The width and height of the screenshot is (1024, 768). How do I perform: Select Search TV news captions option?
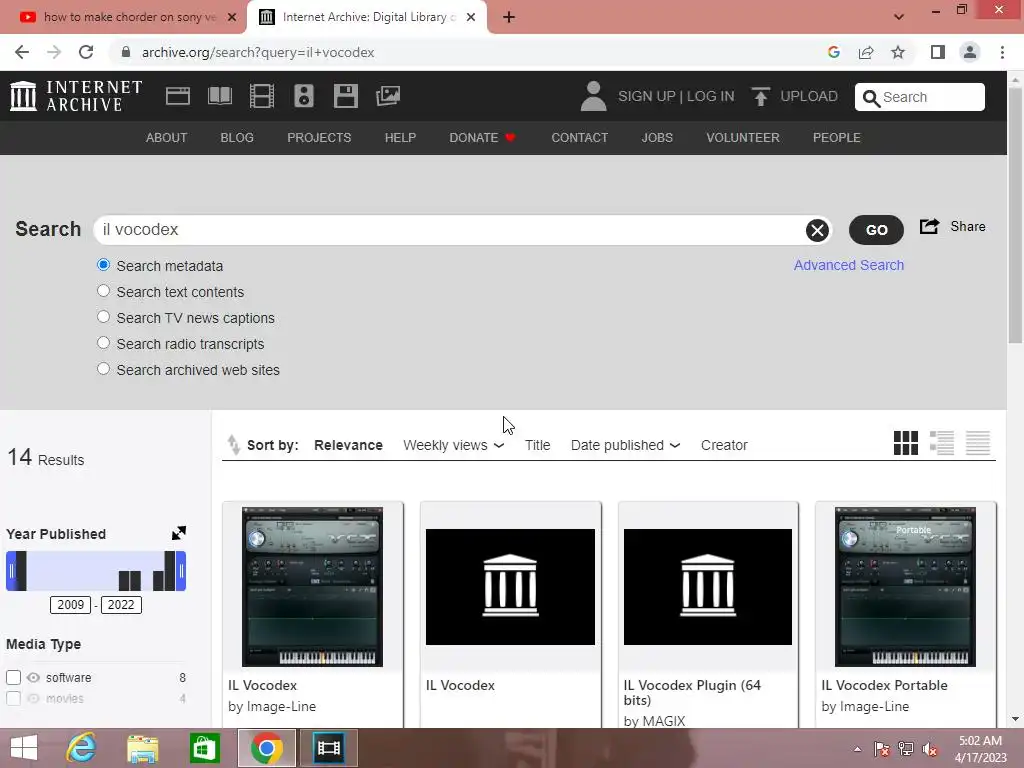point(103,317)
